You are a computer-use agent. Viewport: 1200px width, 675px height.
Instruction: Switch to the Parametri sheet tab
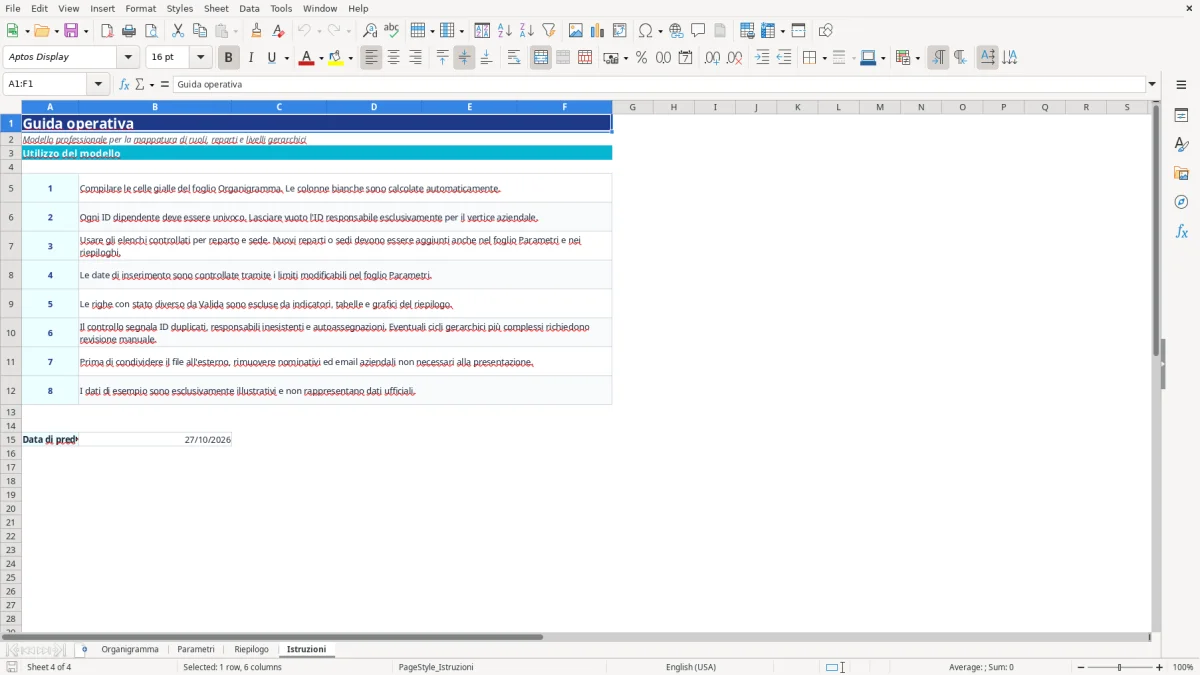pyautogui.click(x=196, y=649)
